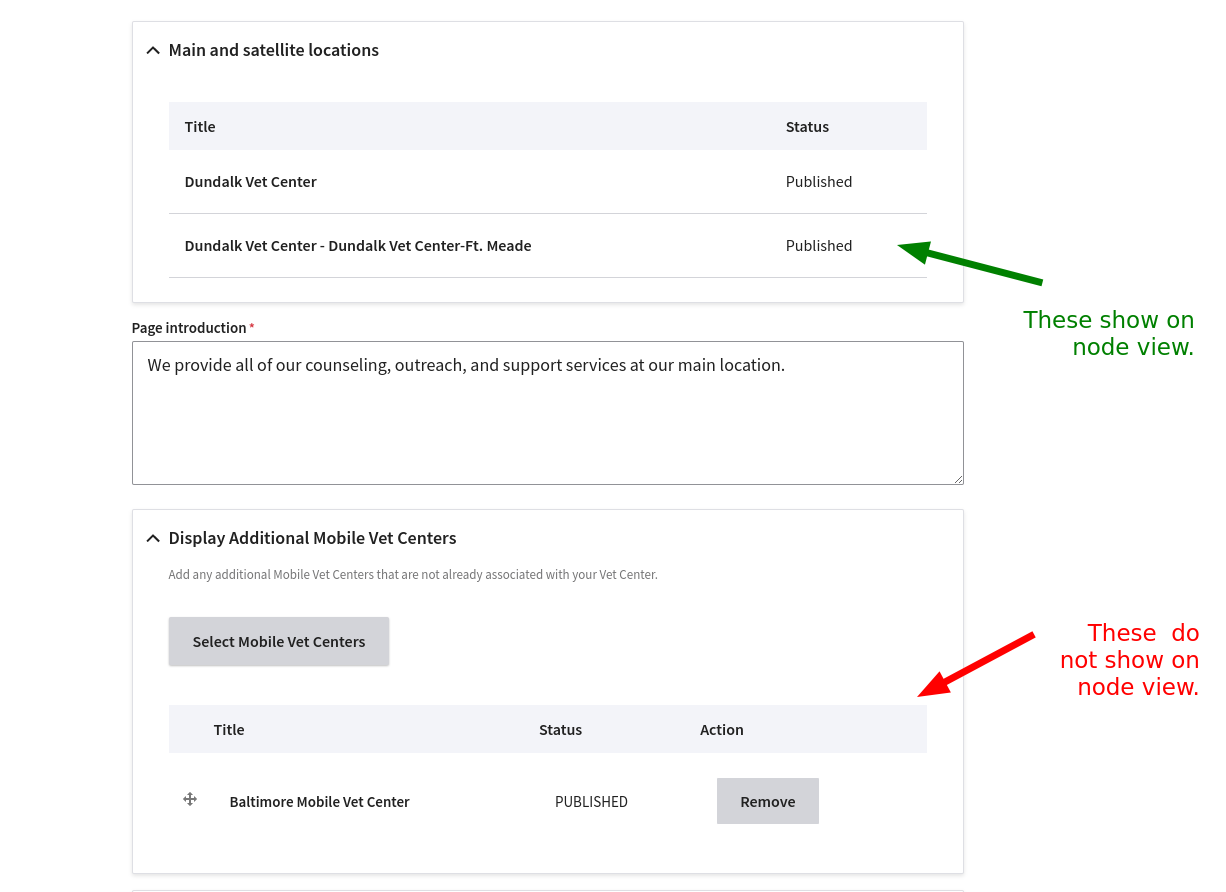Remove Baltimore Mobile Vet Center
1226x892 pixels.
click(x=768, y=801)
